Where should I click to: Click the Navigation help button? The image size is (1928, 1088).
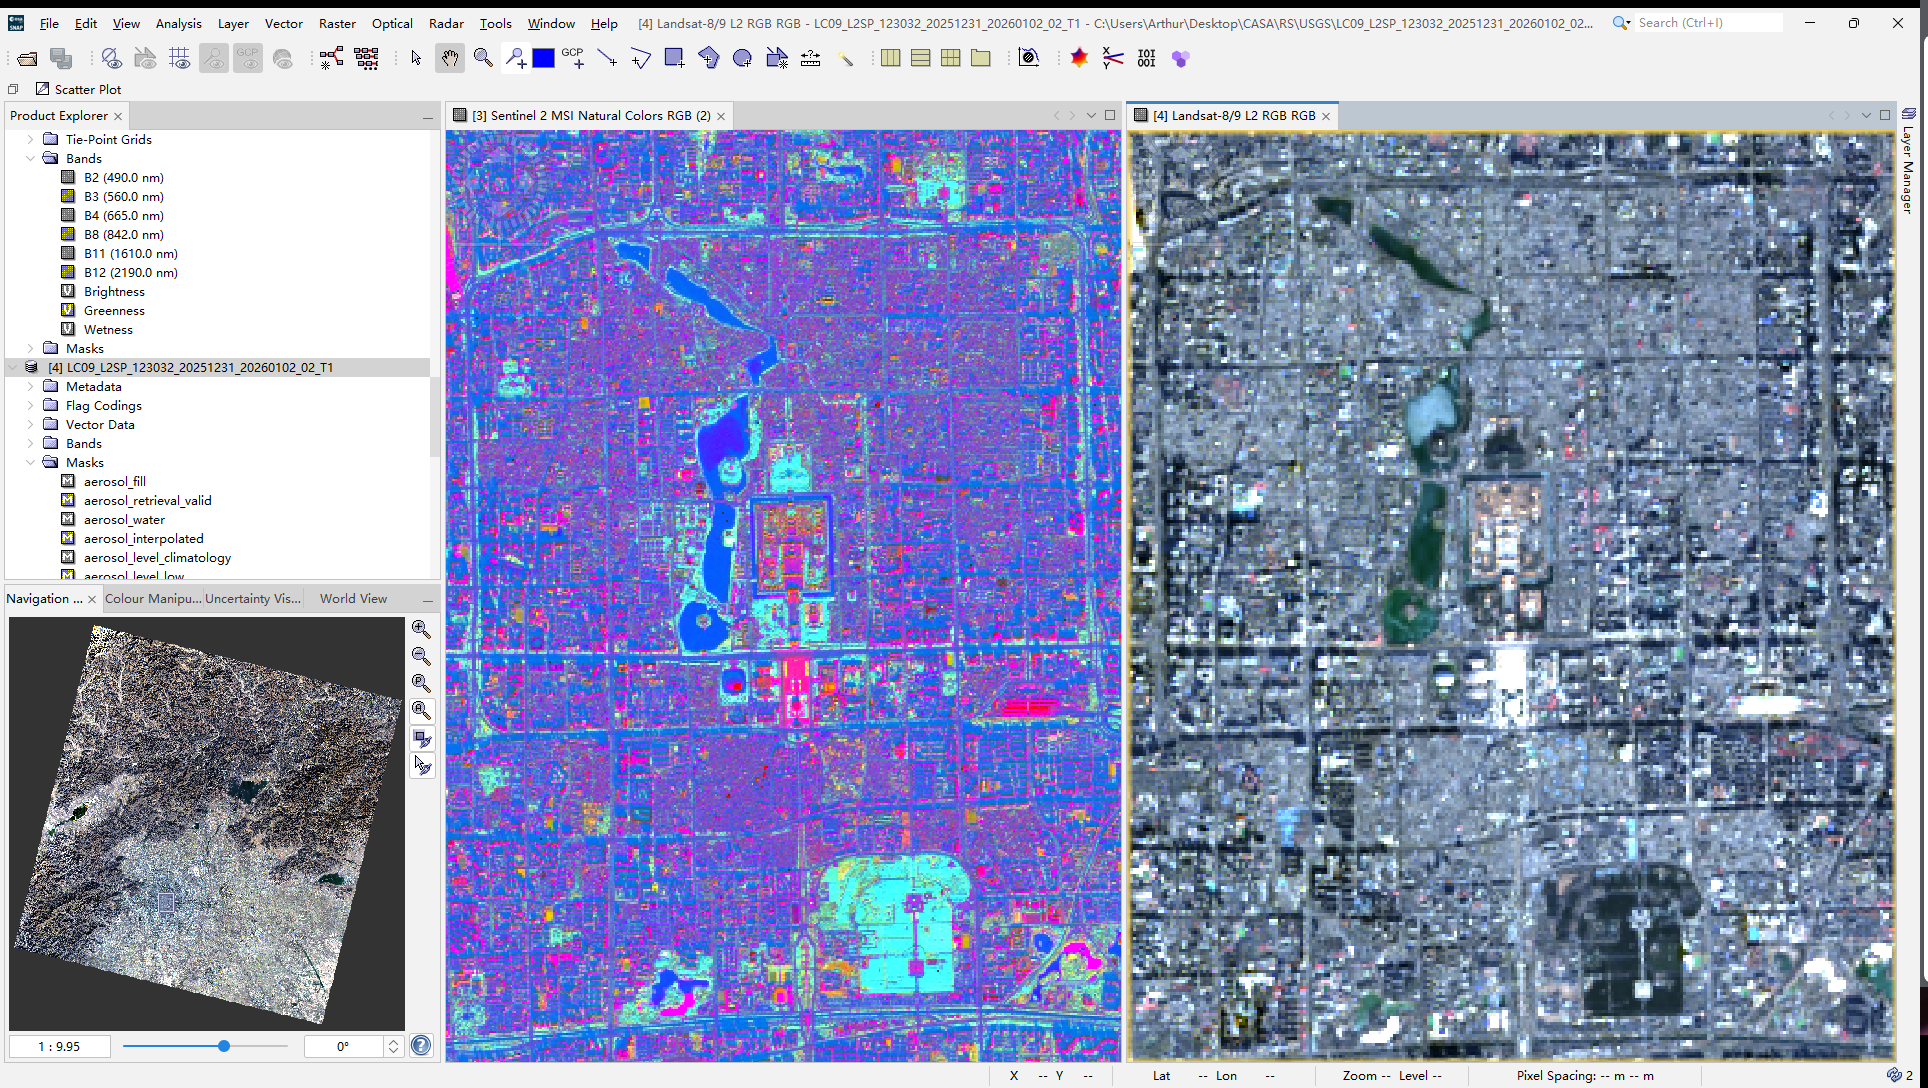[421, 1046]
